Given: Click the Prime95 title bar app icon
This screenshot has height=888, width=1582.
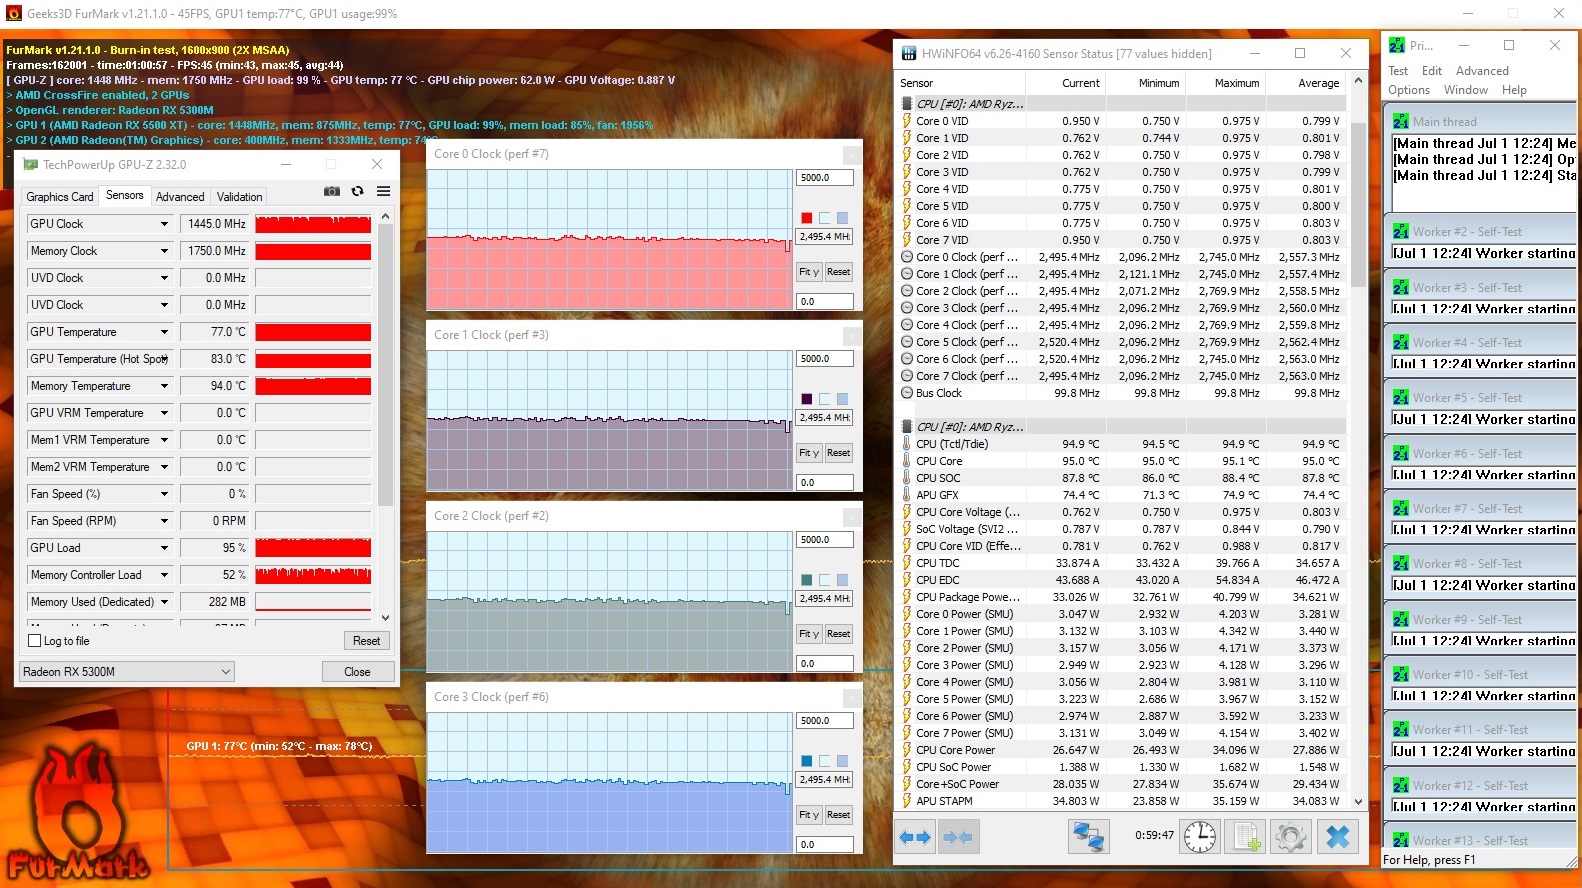Looking at the screenshot, I should pyautogui.click(x=1397, y=45).
